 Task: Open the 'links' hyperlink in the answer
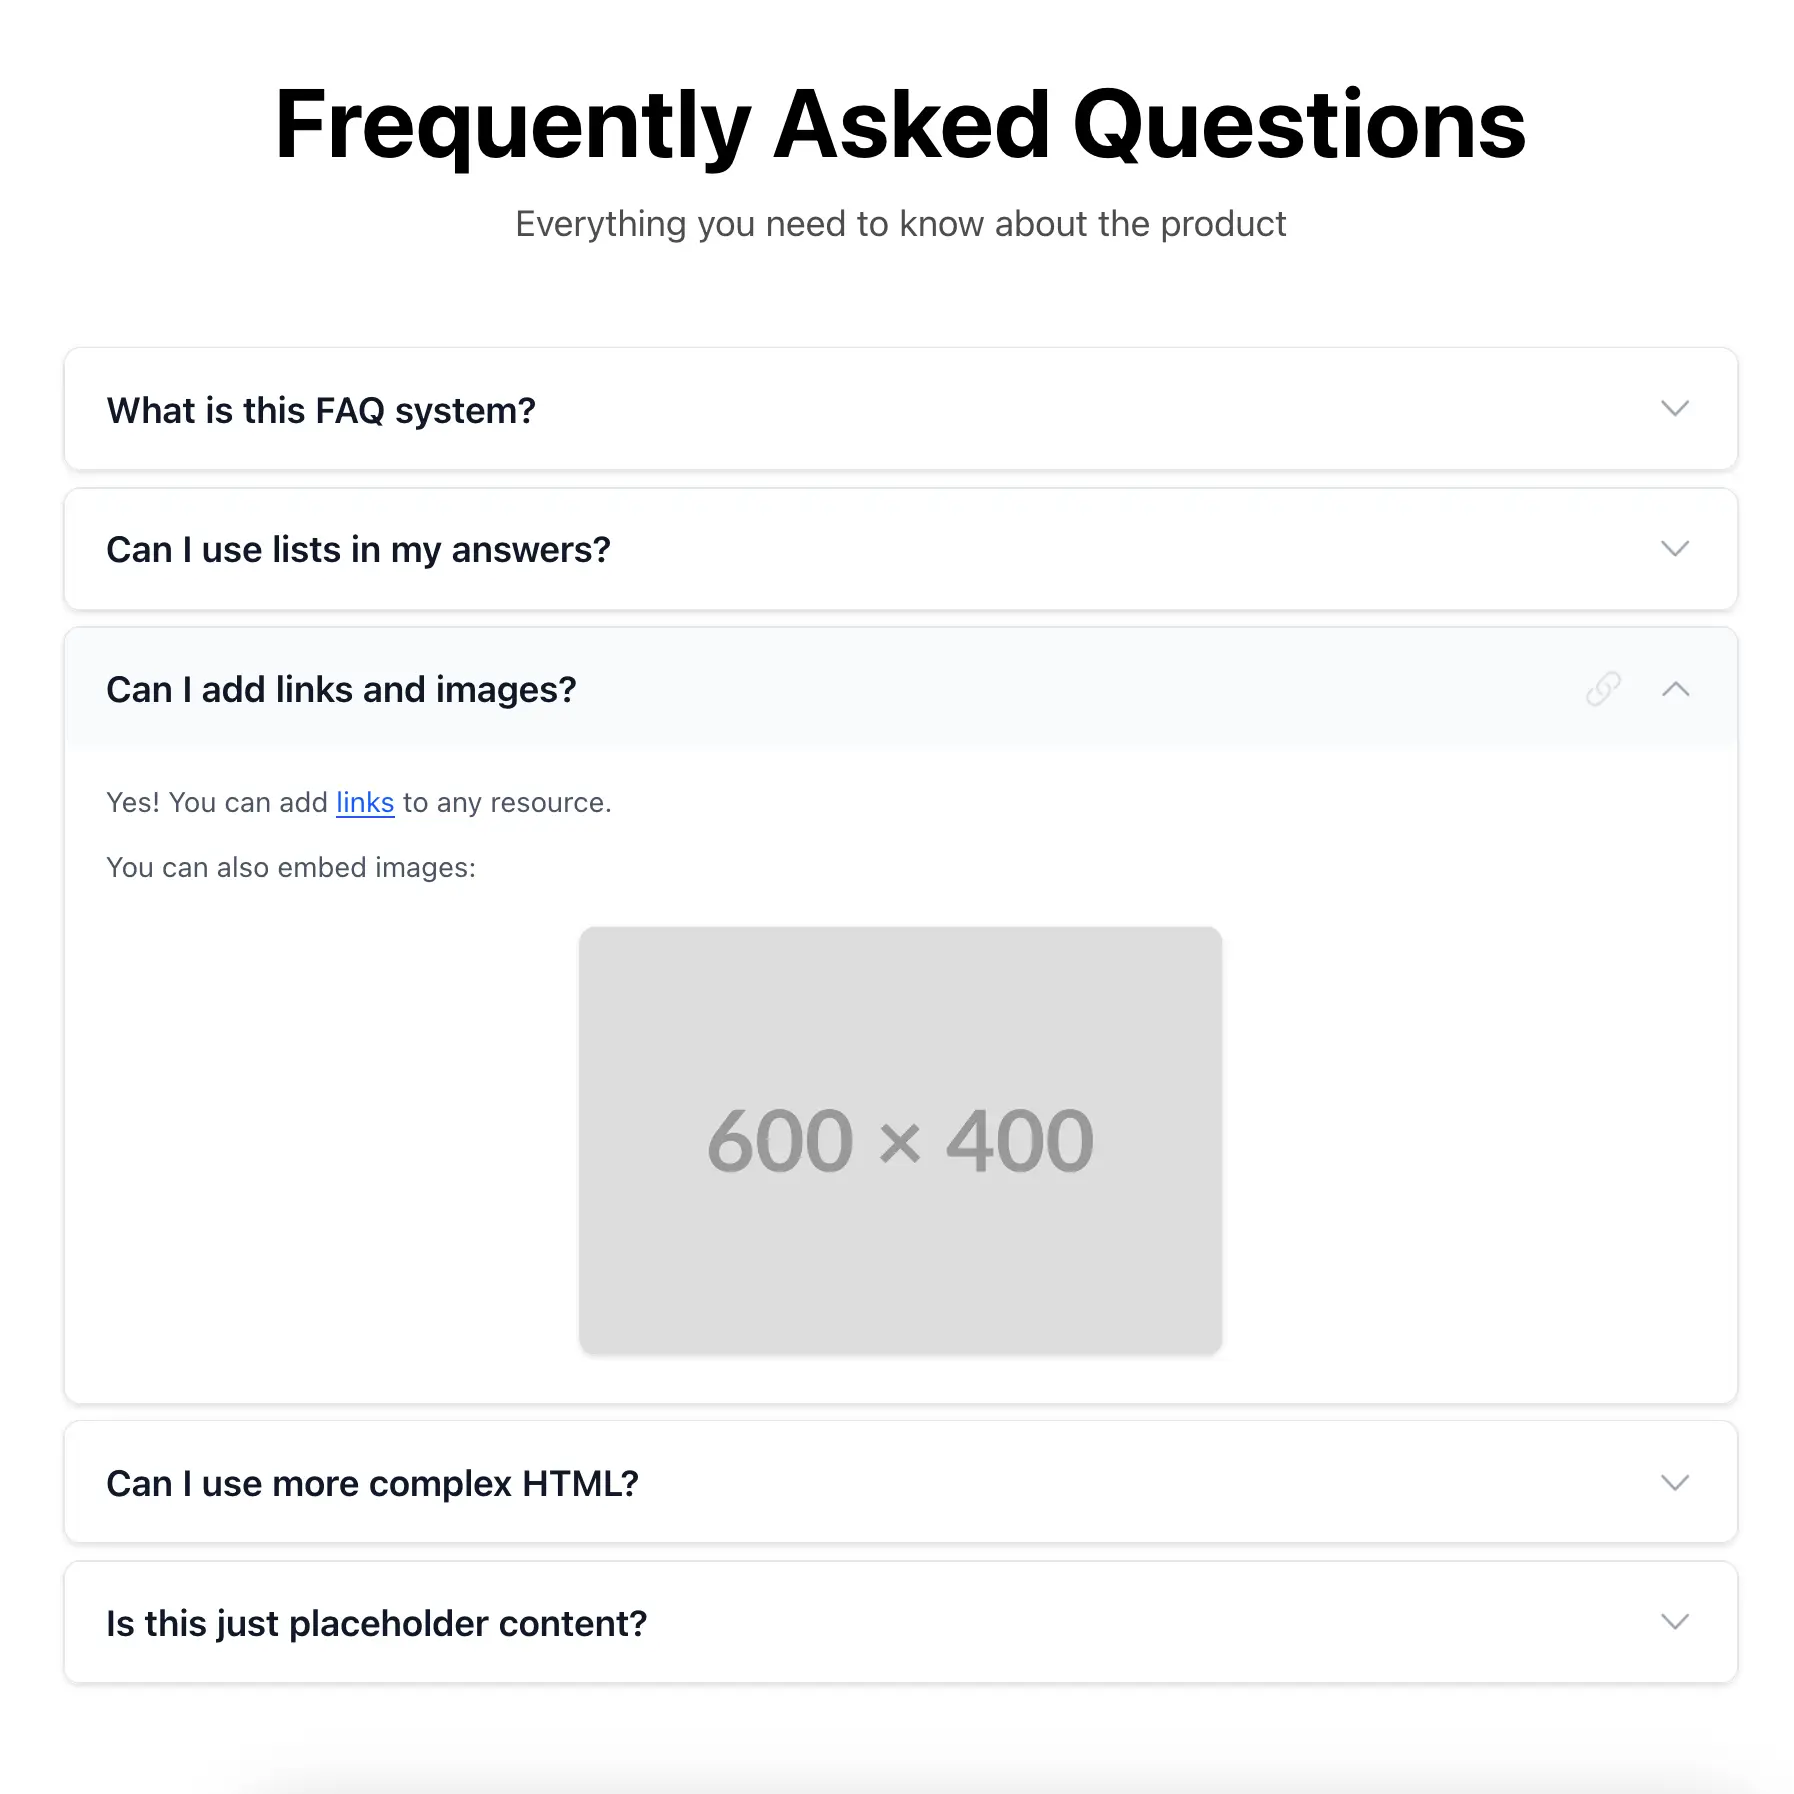point(364,802)
